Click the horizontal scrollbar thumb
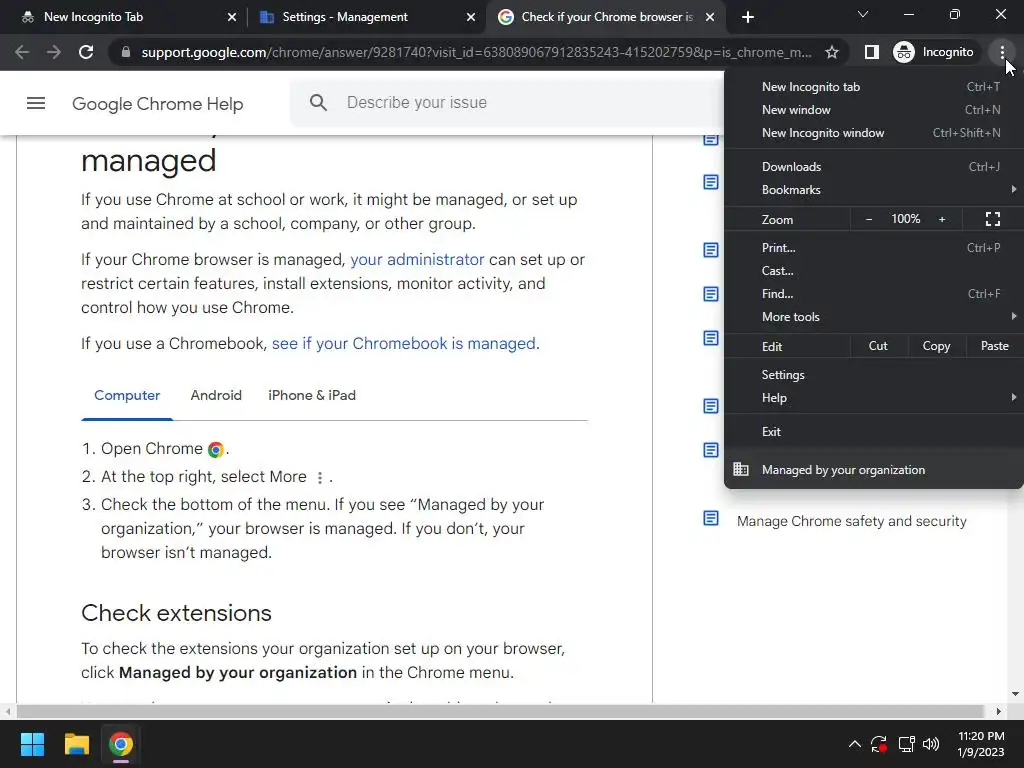The width and height of the screenshot is (1024, 768). 500,711
